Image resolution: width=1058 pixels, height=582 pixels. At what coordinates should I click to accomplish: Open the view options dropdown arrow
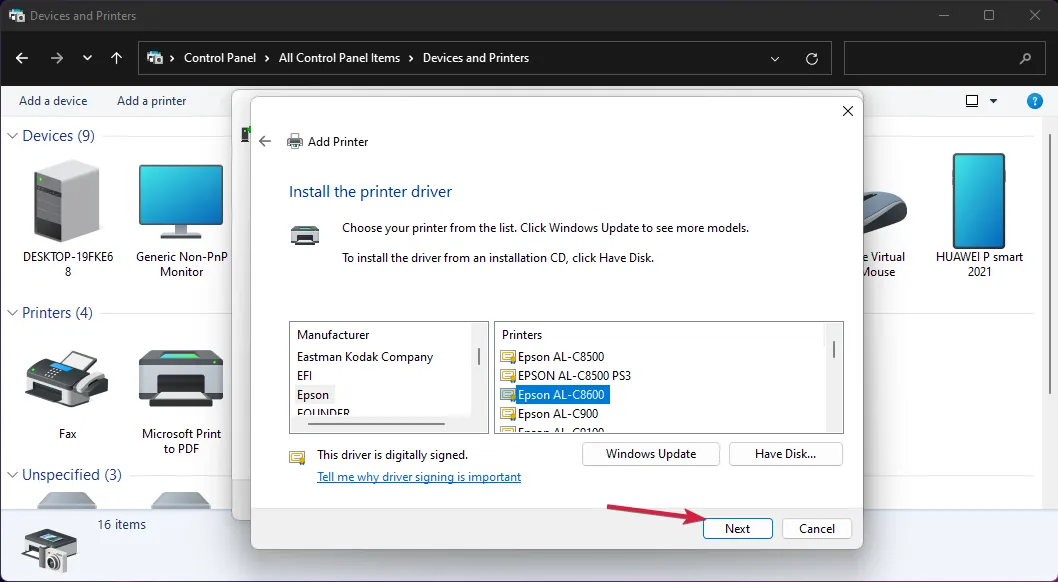point(993,101)
